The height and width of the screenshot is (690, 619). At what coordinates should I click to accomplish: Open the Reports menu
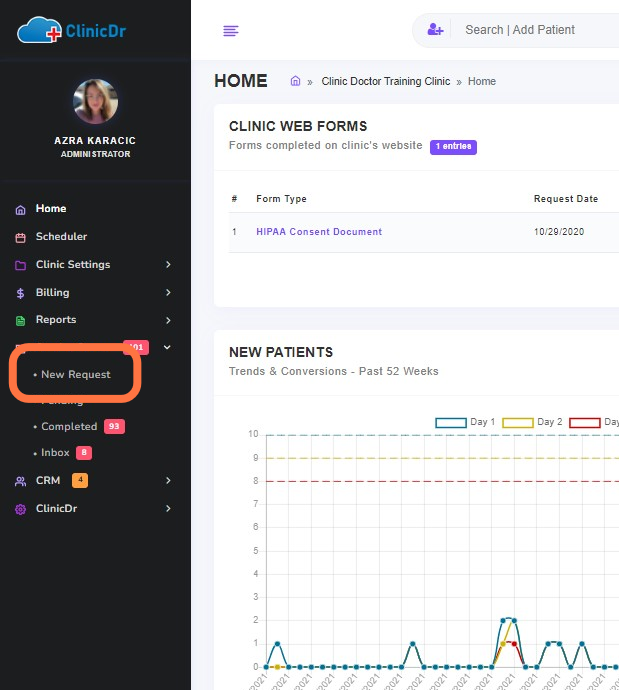[56, 319]
